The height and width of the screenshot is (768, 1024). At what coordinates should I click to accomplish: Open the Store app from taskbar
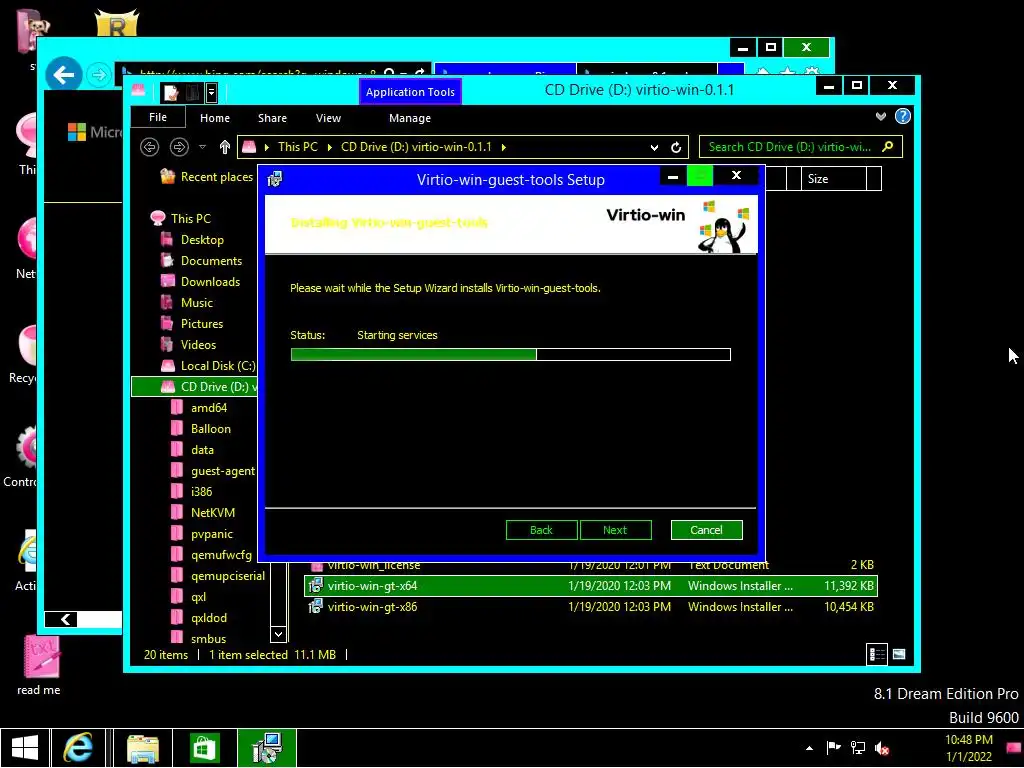pos(204,748)
